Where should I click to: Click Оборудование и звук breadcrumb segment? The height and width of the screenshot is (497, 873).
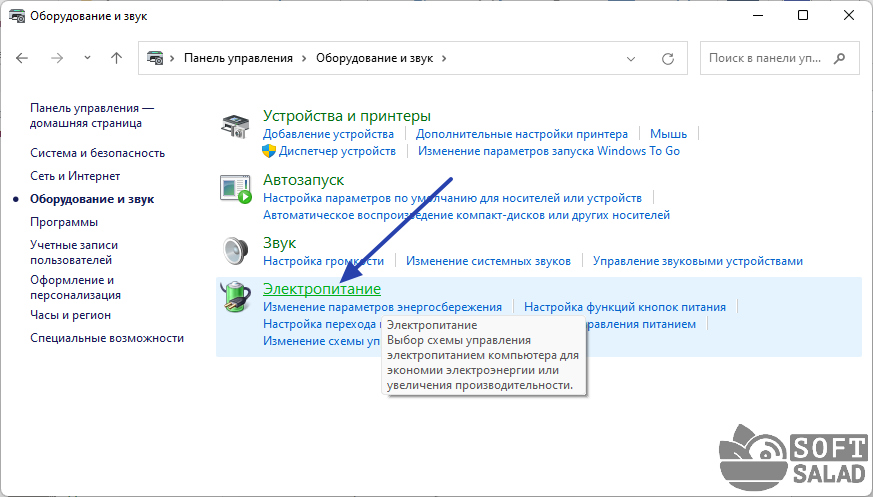point(374,58)
